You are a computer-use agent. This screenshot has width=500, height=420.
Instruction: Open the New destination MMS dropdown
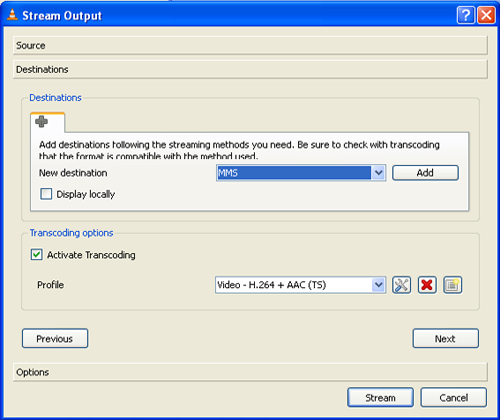[301, 173]
